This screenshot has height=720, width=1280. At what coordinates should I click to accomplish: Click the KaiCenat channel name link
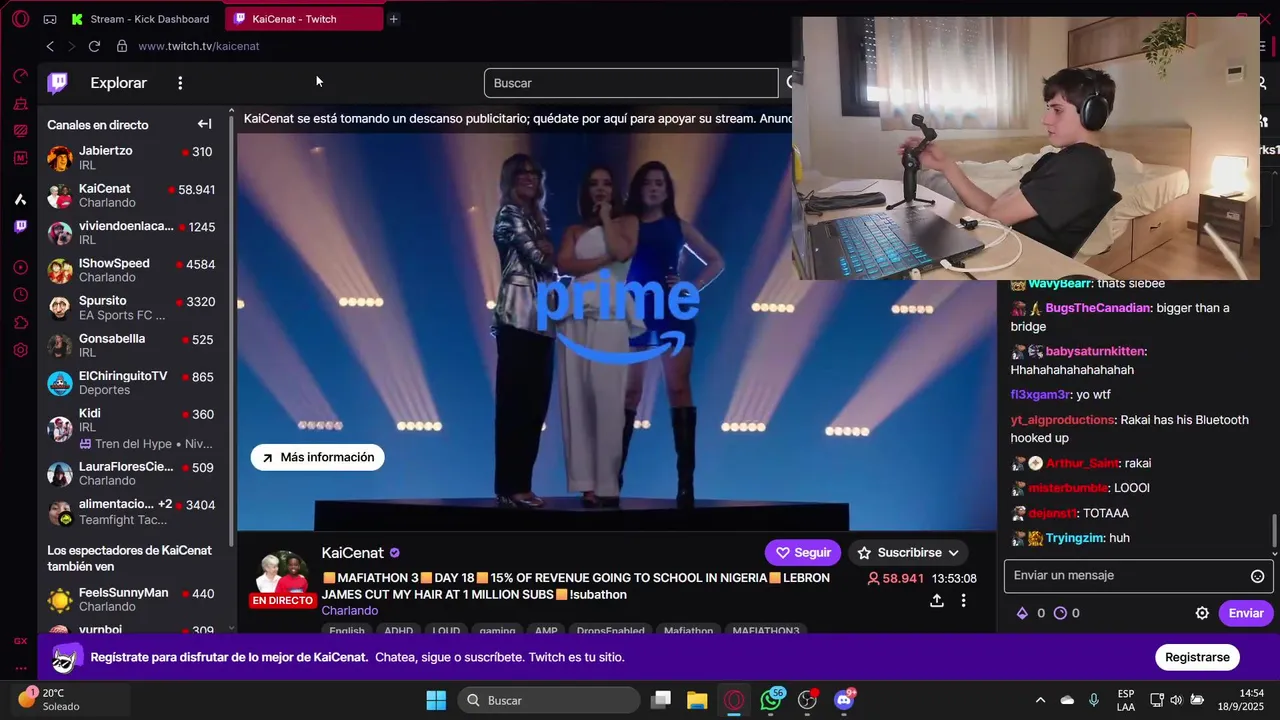pyautogui.click(x=353, y=553)
